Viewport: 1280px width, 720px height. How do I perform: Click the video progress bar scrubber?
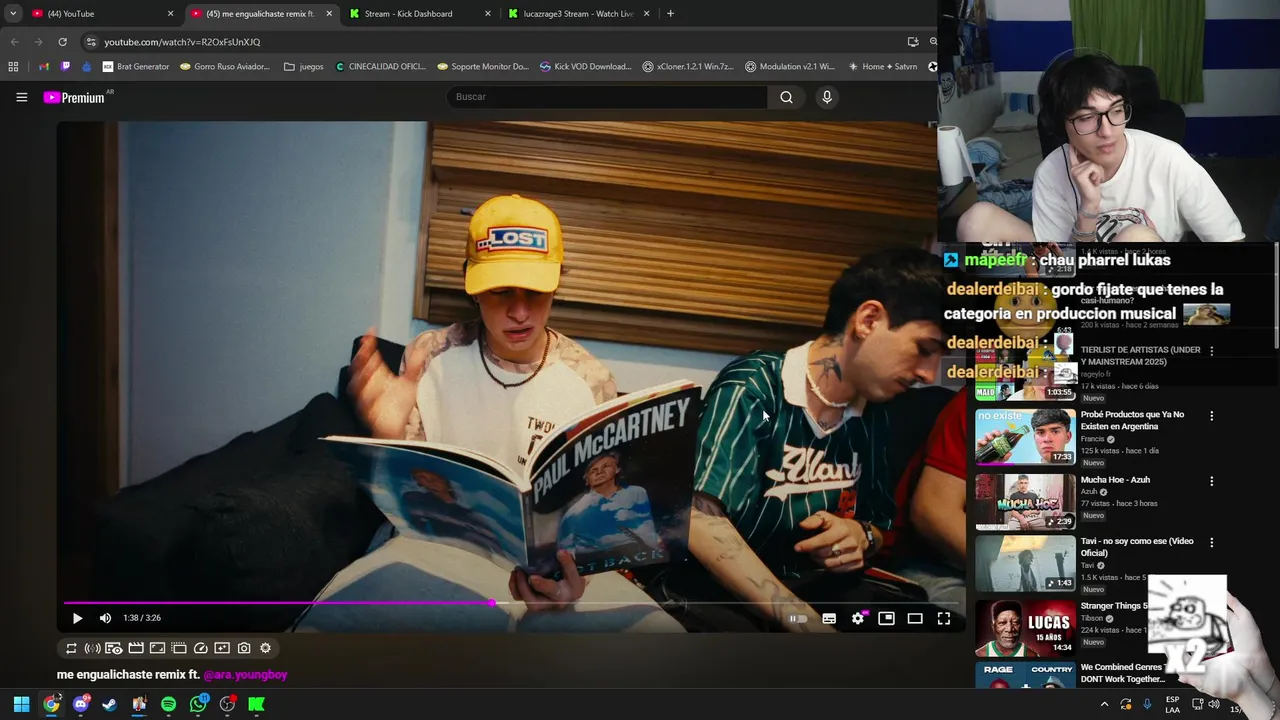pos(493,603)
